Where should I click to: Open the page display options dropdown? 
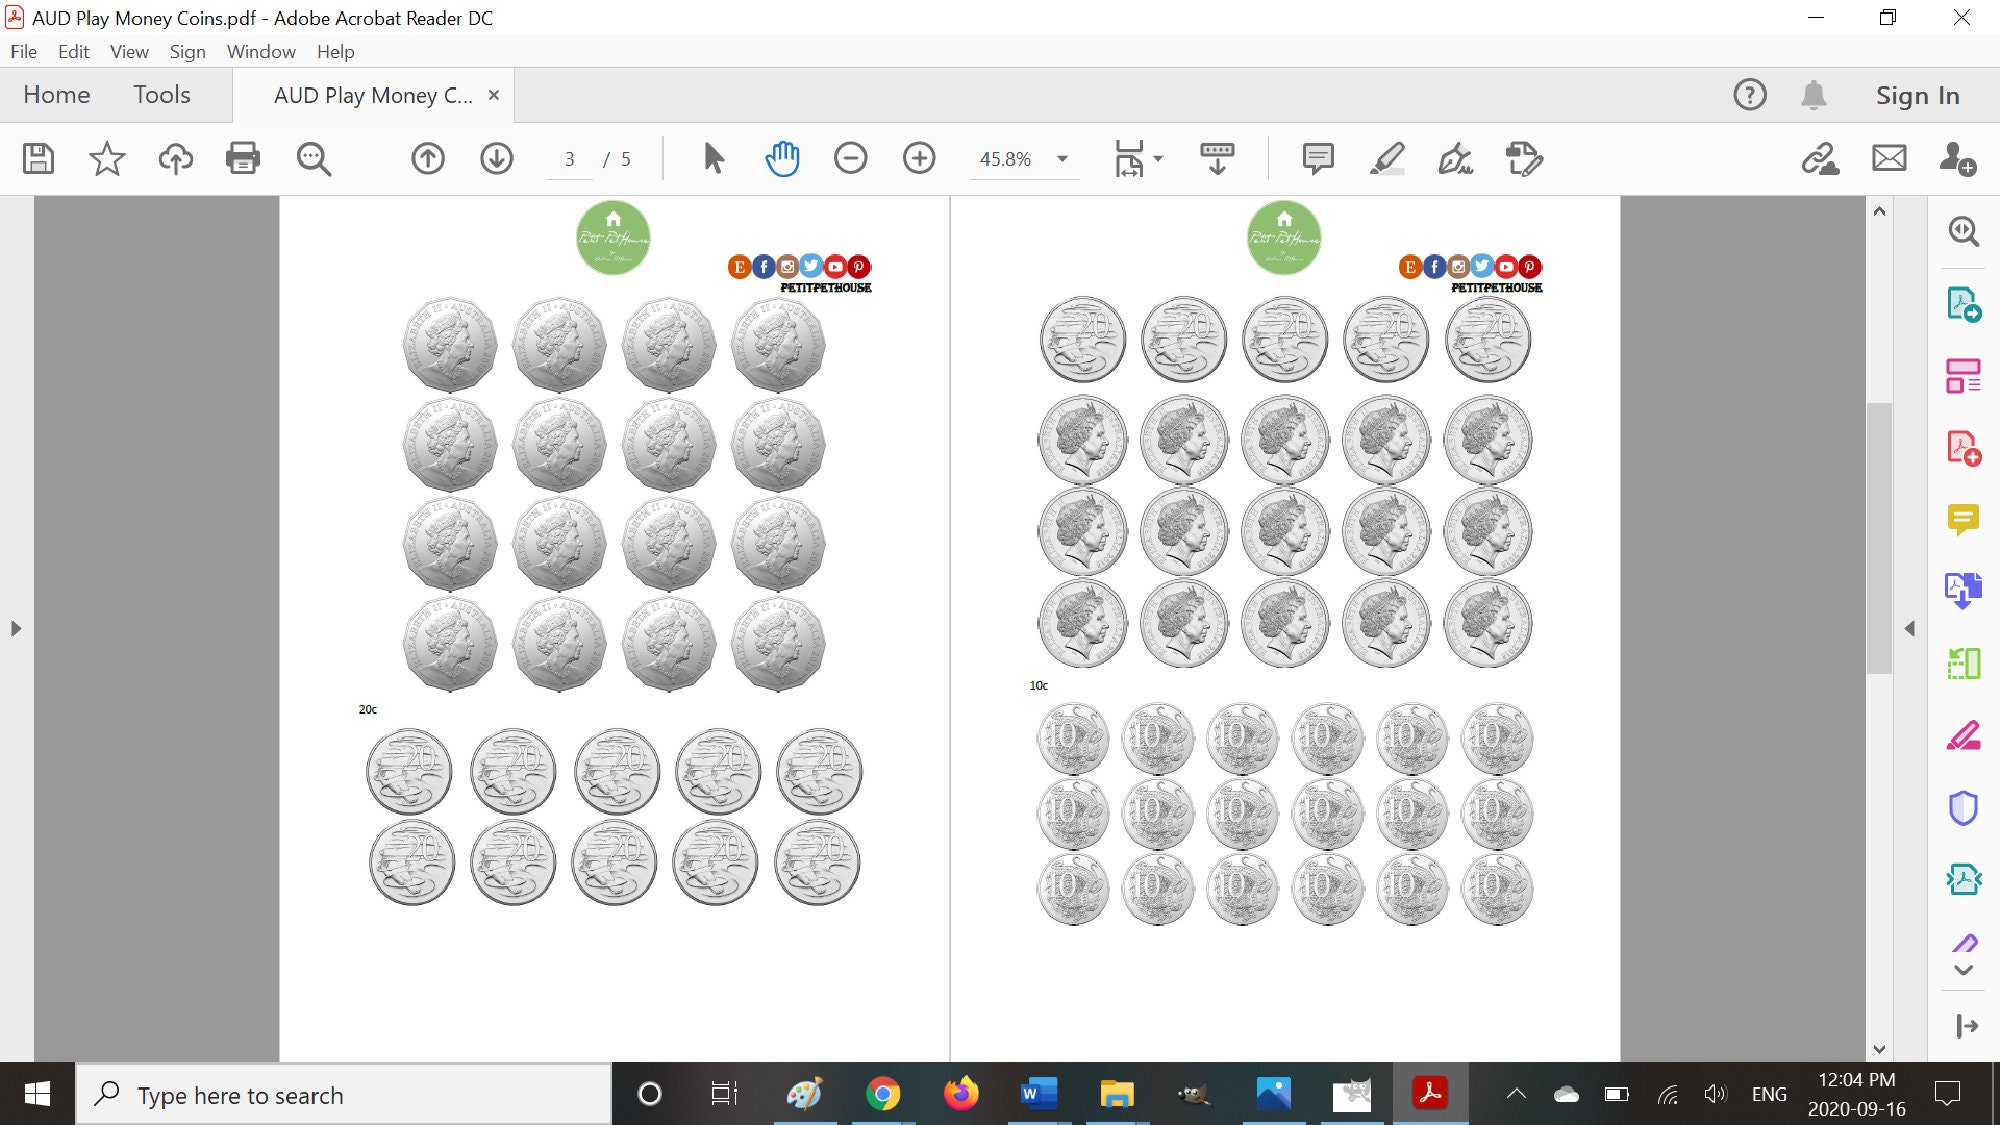[x=1158, y=158]
